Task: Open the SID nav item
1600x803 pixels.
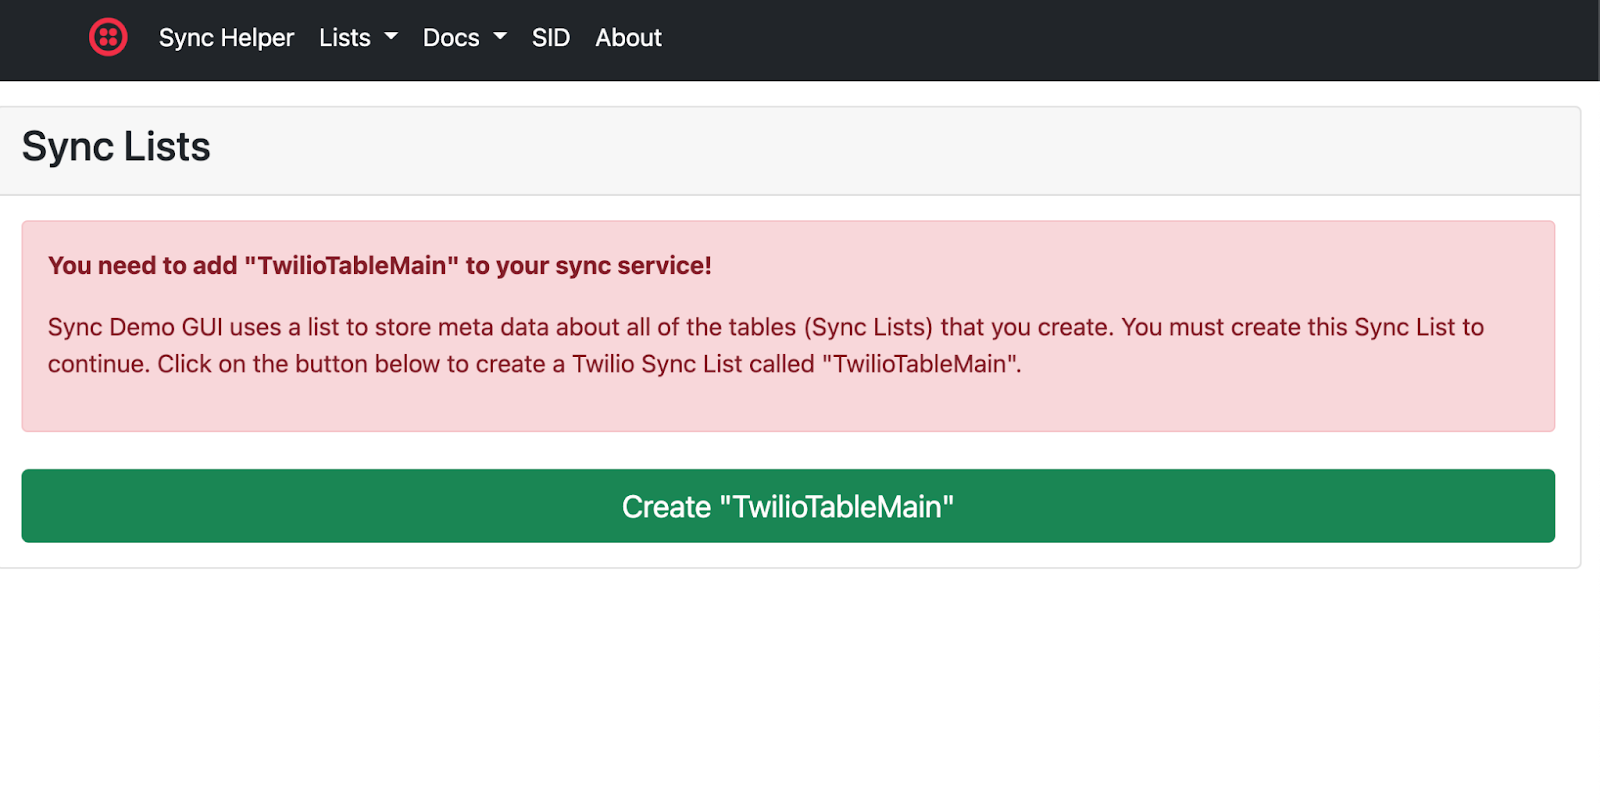Action: click(x=551, y=38)
